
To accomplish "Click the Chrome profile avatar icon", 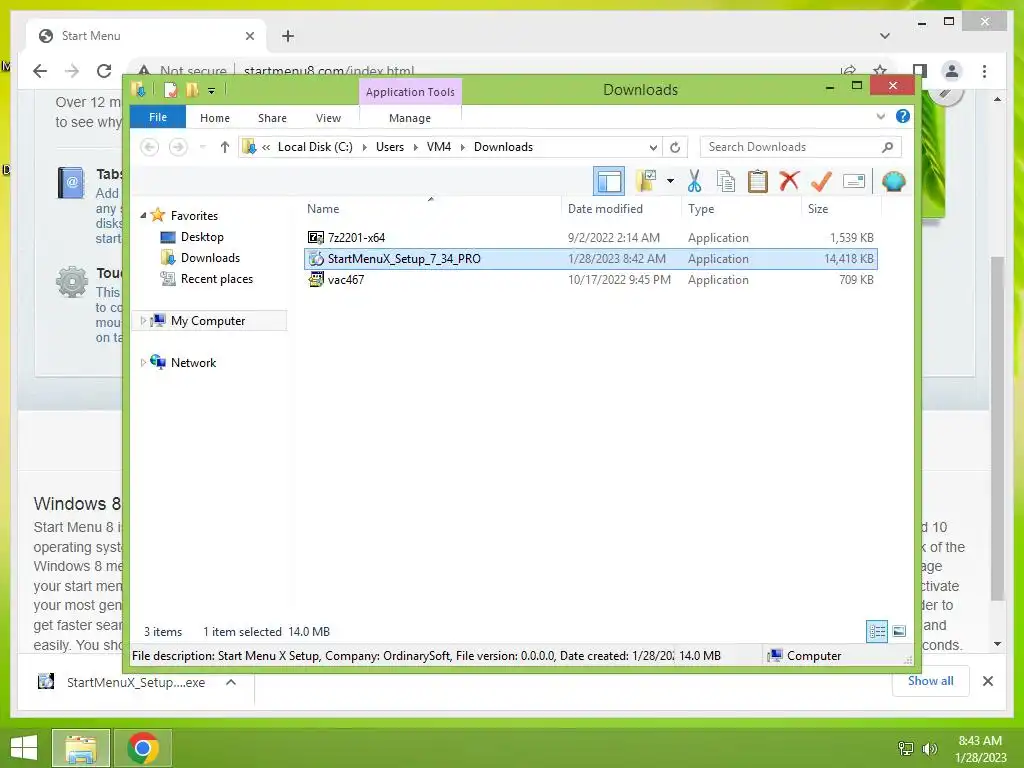I will (x=952, y=71).
